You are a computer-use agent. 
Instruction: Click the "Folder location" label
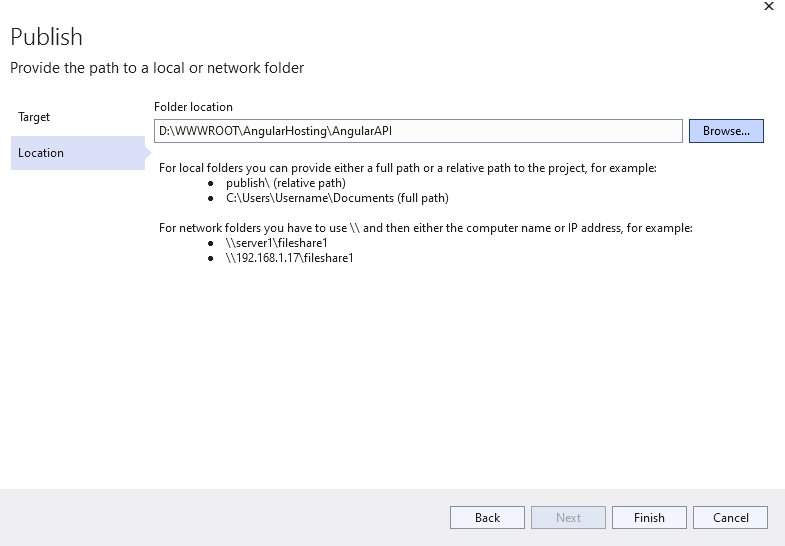pos(193,107)
